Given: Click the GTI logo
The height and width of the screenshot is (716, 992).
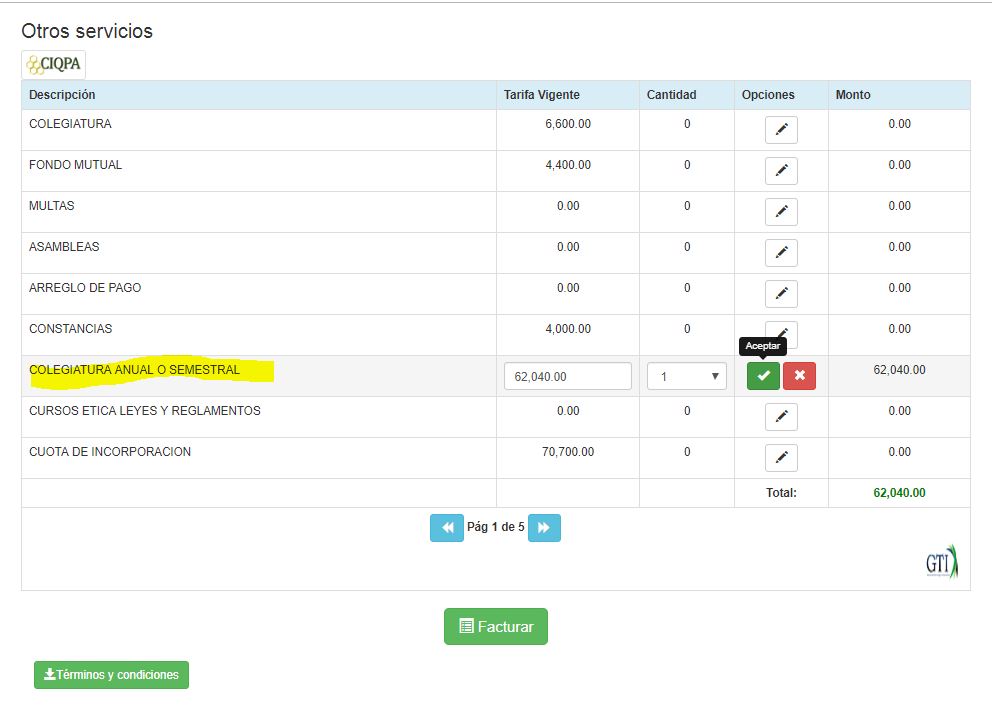Looking at the screenshot, I should click(x=941, y=563).
